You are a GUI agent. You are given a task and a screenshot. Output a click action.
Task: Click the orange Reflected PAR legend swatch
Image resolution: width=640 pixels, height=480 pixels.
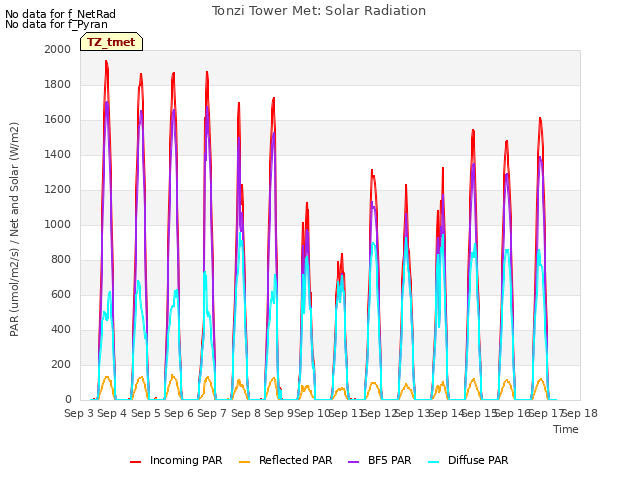(244, 462)
